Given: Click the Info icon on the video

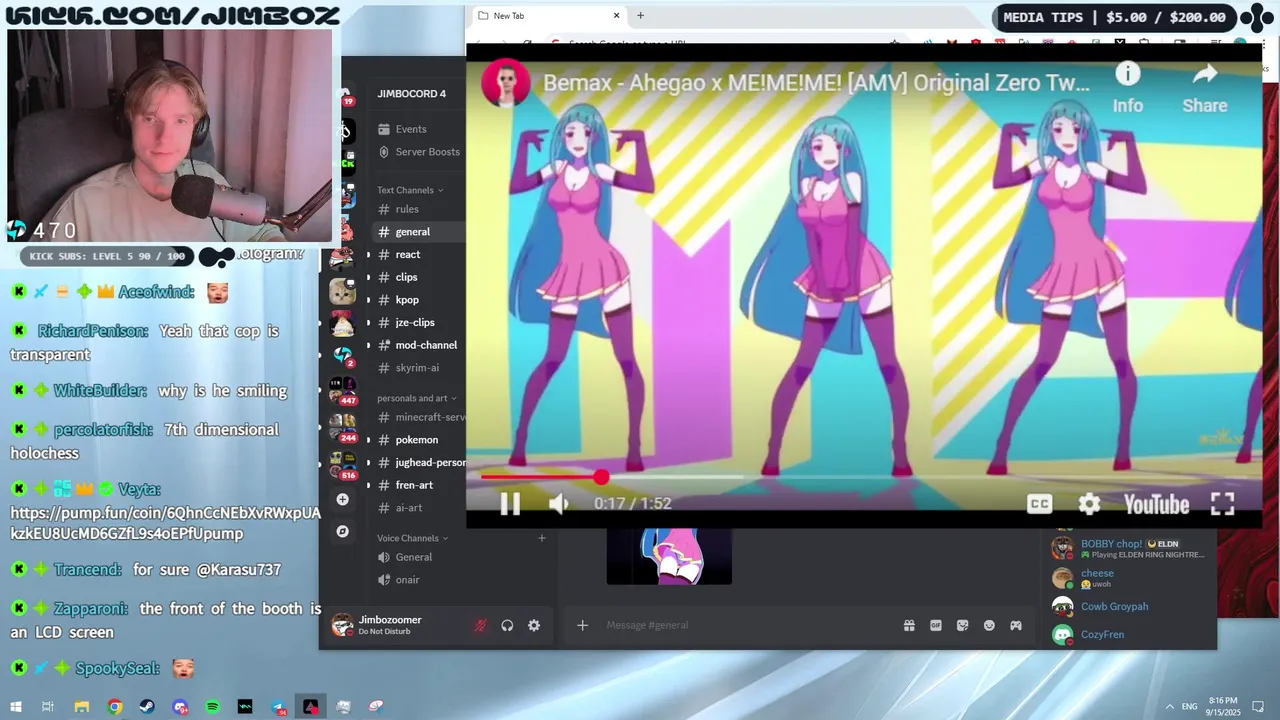Looking at the screenshot, I should 1128,74.
